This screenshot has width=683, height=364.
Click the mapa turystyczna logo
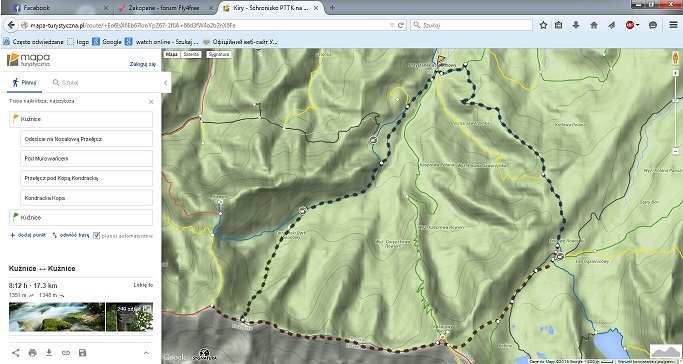point(28,60)
